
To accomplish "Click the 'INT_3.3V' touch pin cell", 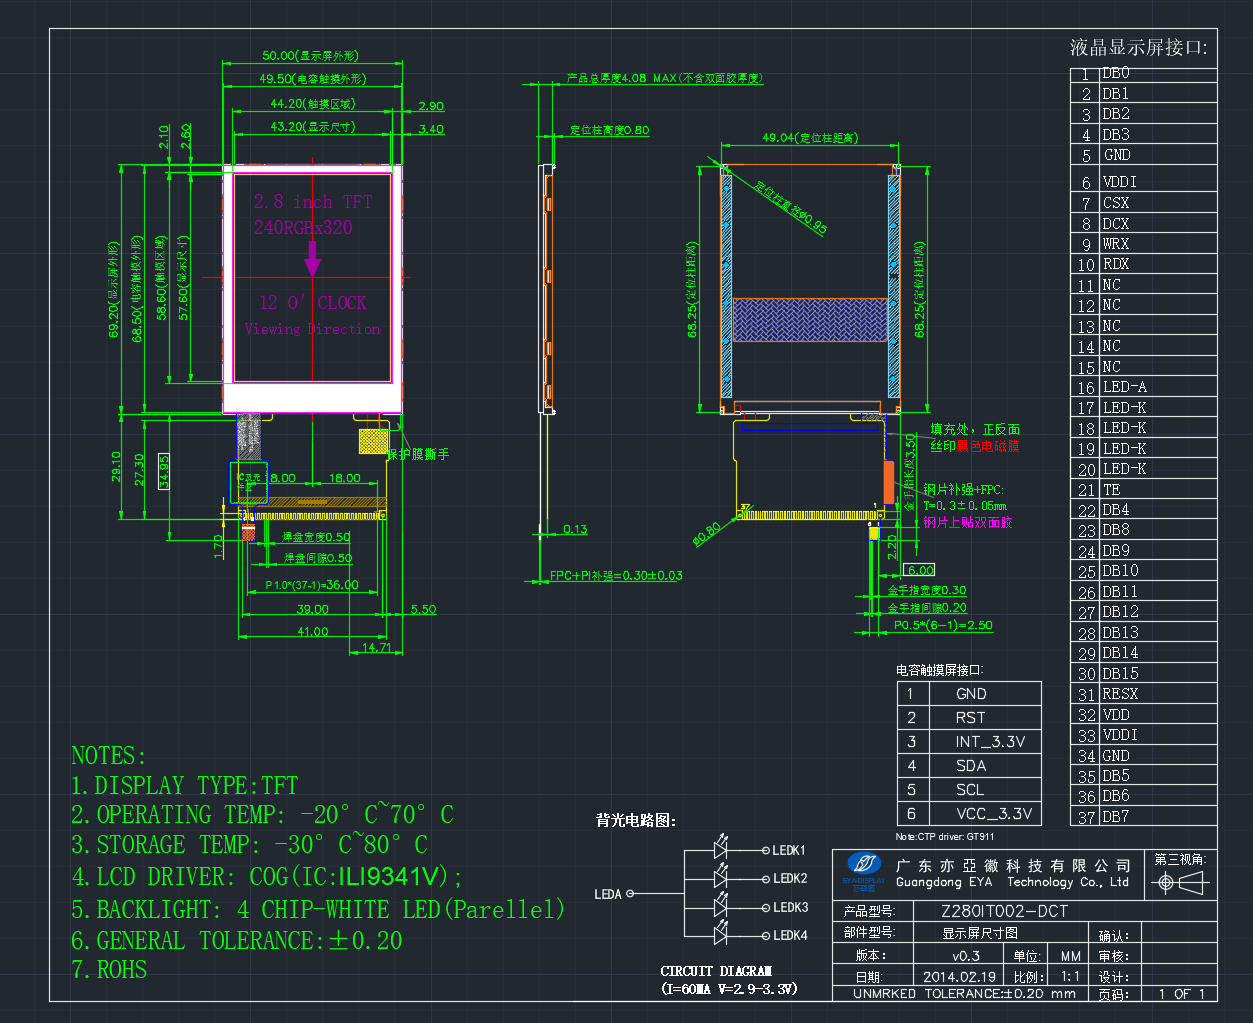I will click(x=984, y=742).
